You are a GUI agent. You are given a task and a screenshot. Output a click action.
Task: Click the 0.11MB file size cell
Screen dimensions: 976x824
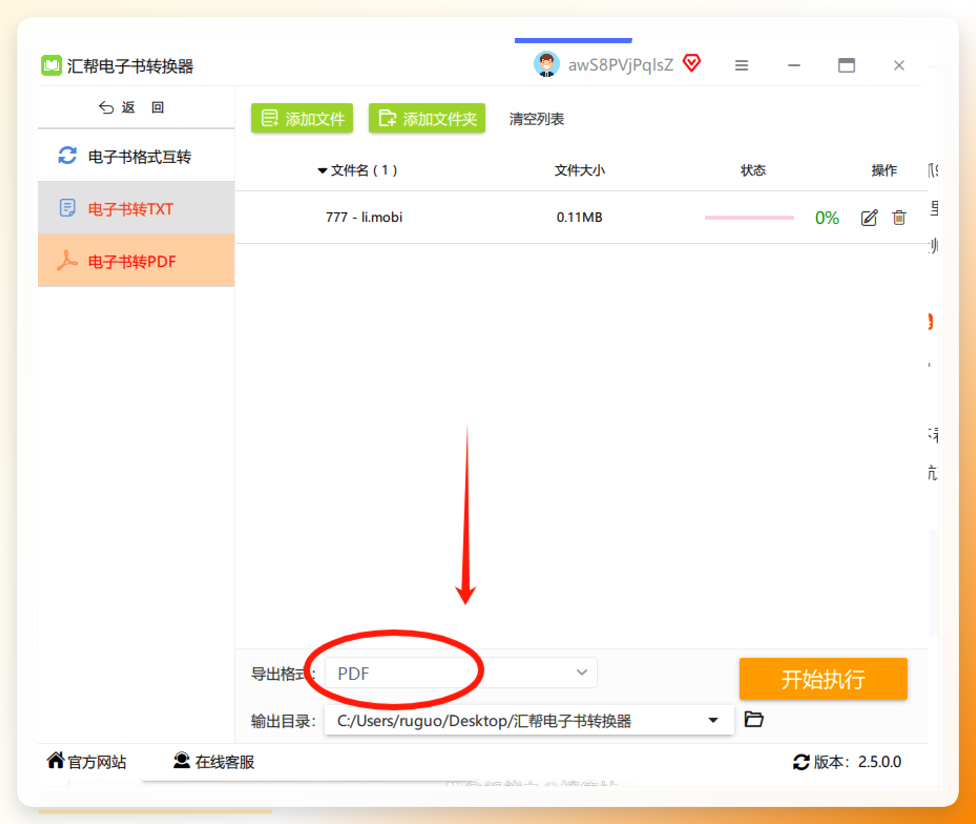(579, 217)
